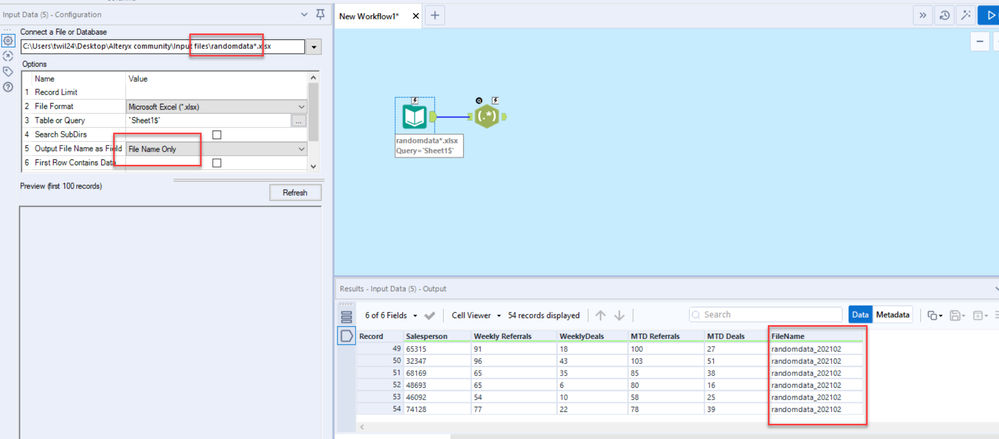
Task: Open the configuration gear tab icon
Action: pos(8,41)
